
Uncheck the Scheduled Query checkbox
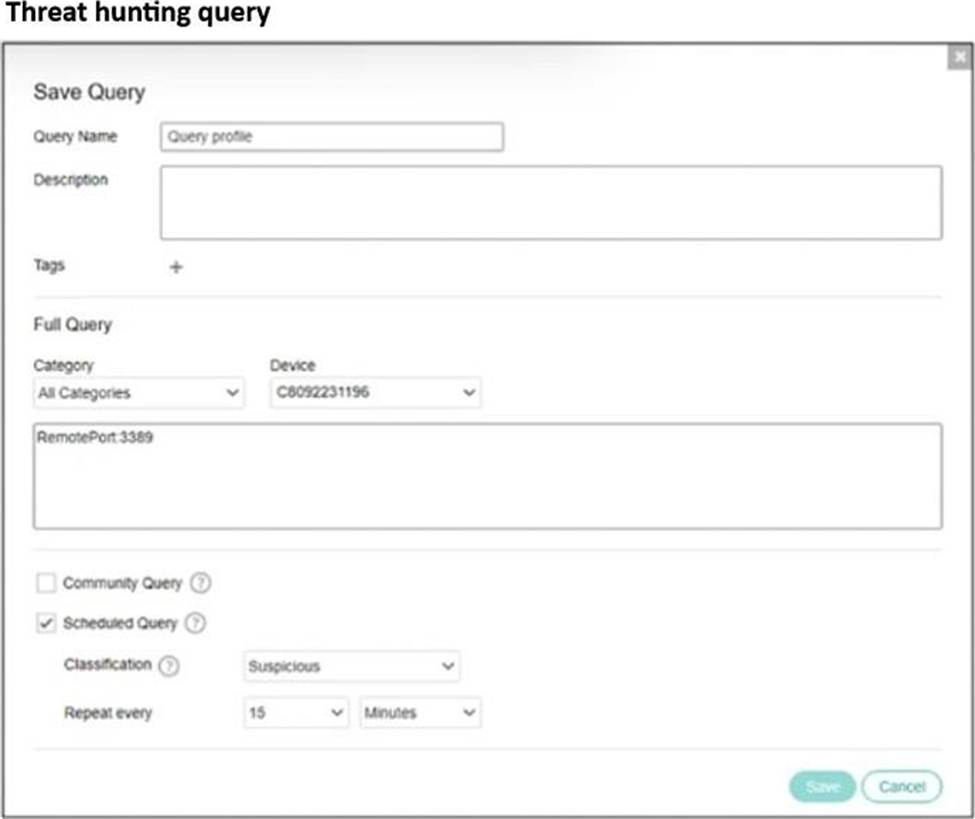click(x=46, y=623)
